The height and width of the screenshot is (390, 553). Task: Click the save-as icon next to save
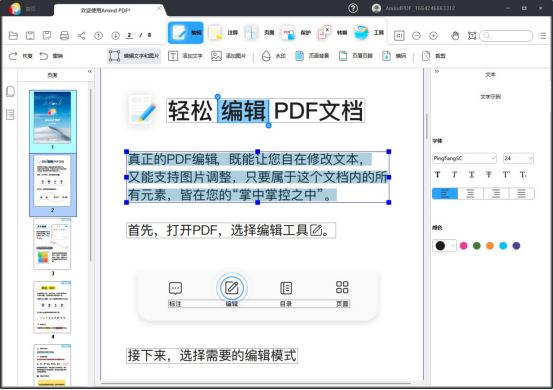[47, 35]
